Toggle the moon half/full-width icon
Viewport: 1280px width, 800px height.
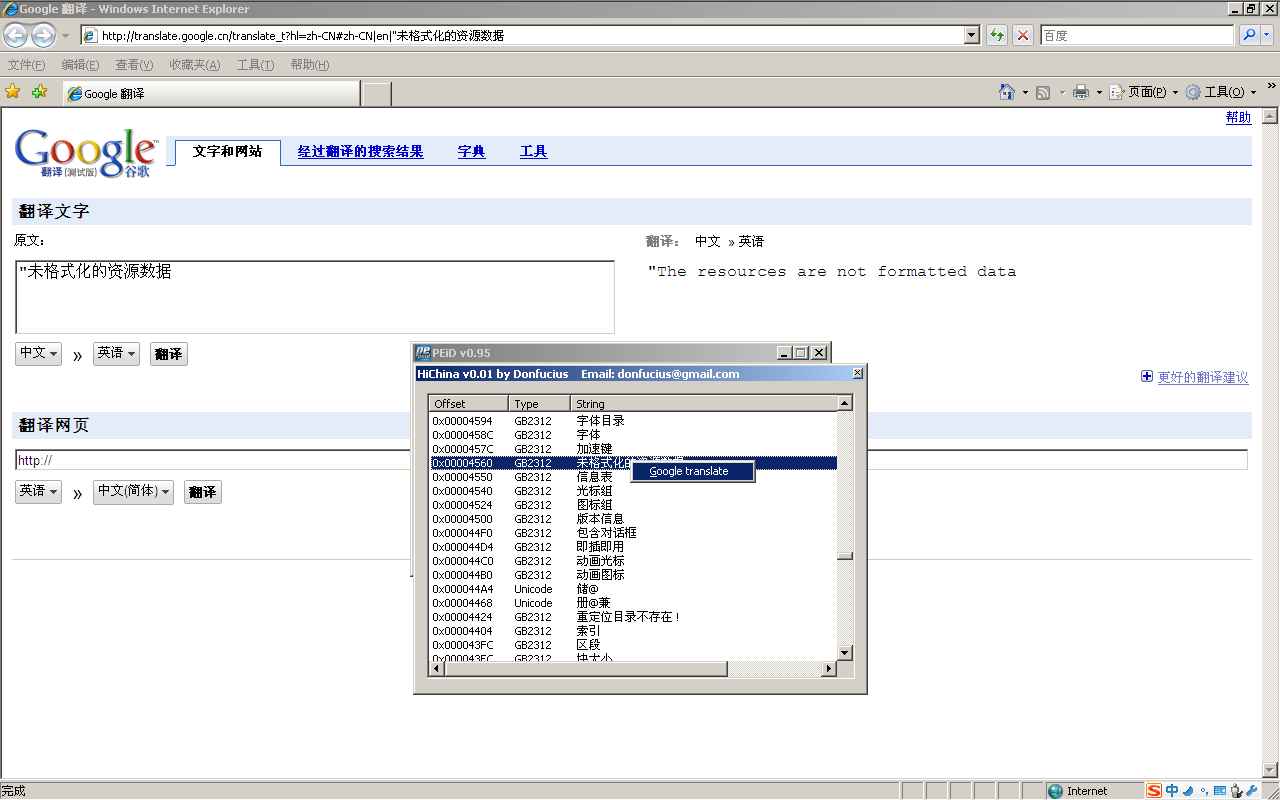point(1187,791)
